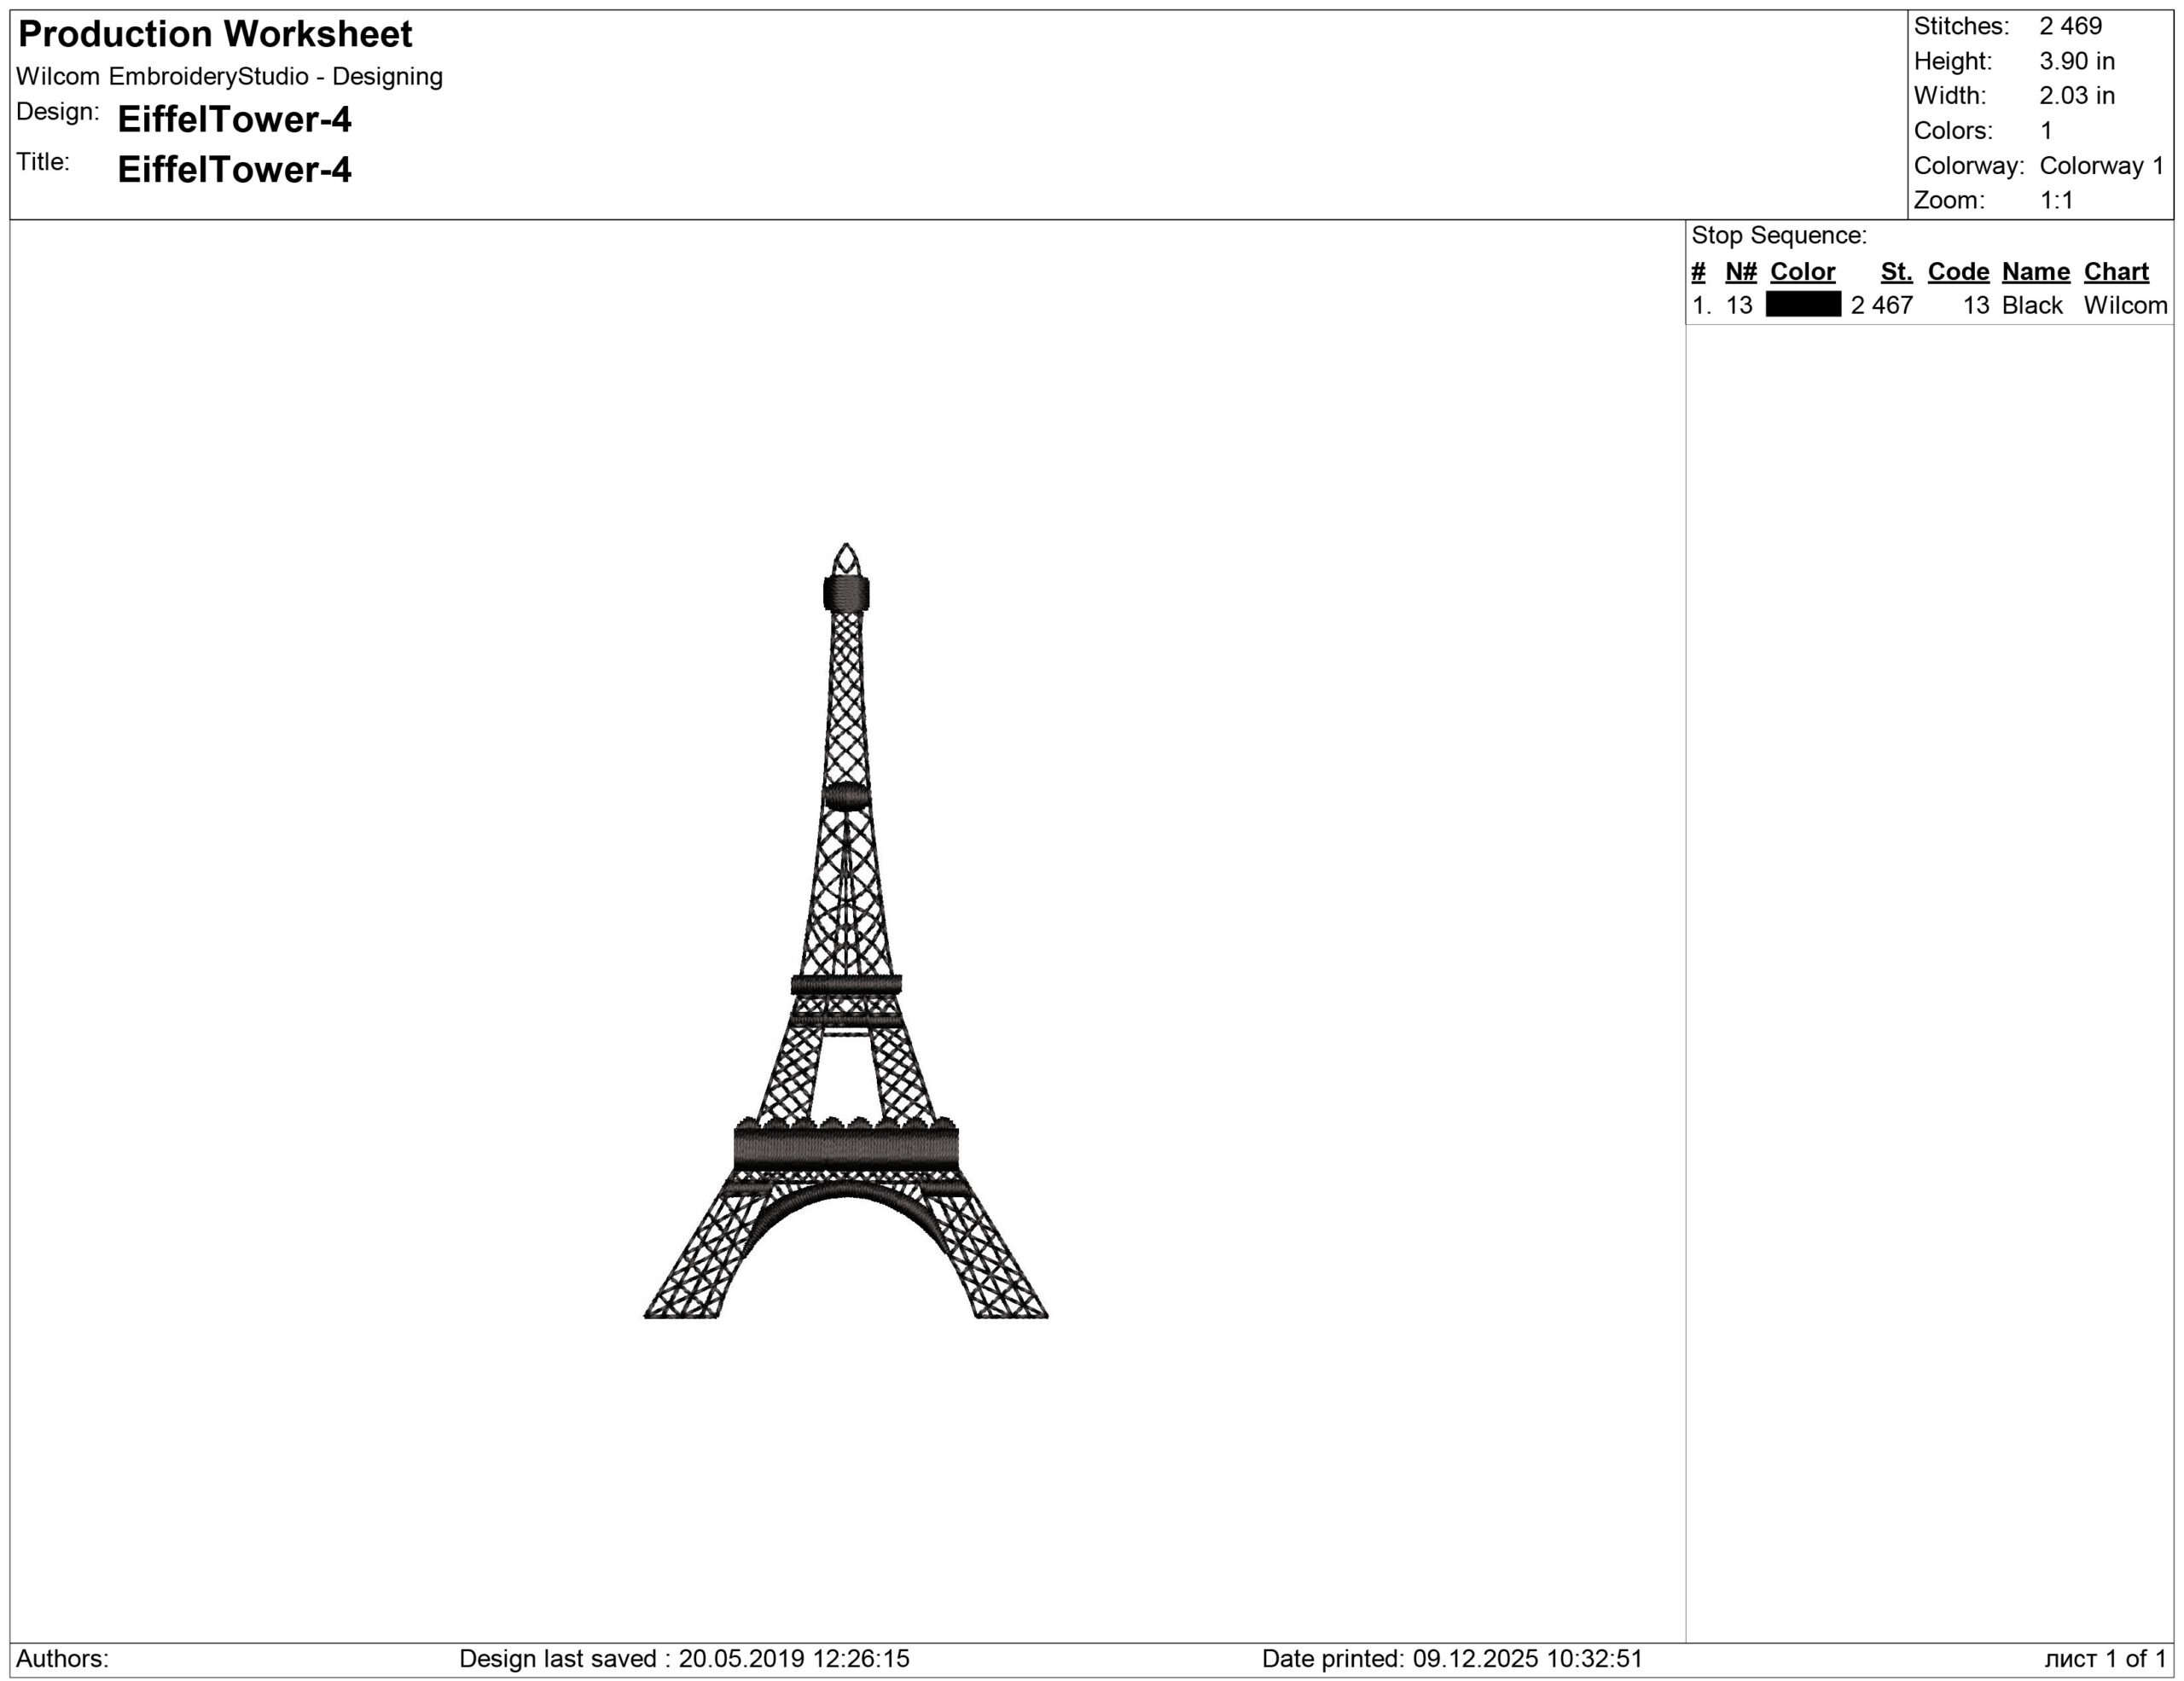
Task: Click the Name column header
Action: (2035, 272)
